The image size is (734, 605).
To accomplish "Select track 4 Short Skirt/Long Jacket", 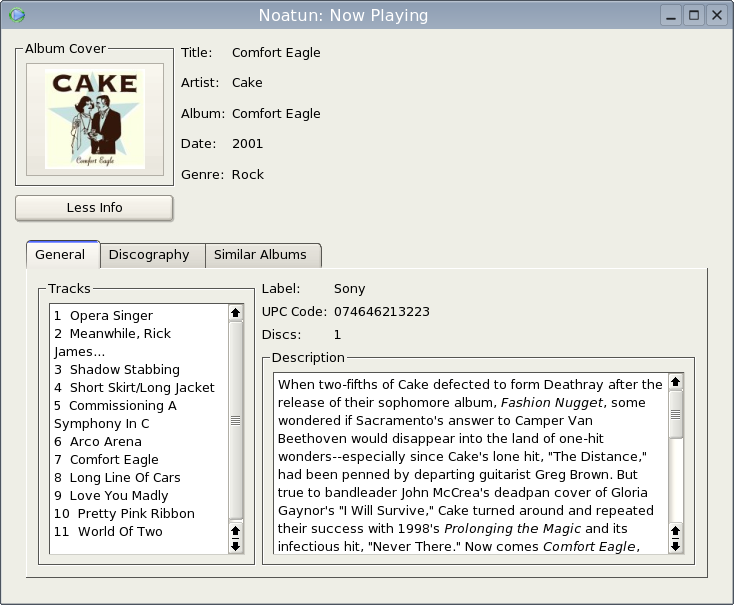I will [134, 388].
